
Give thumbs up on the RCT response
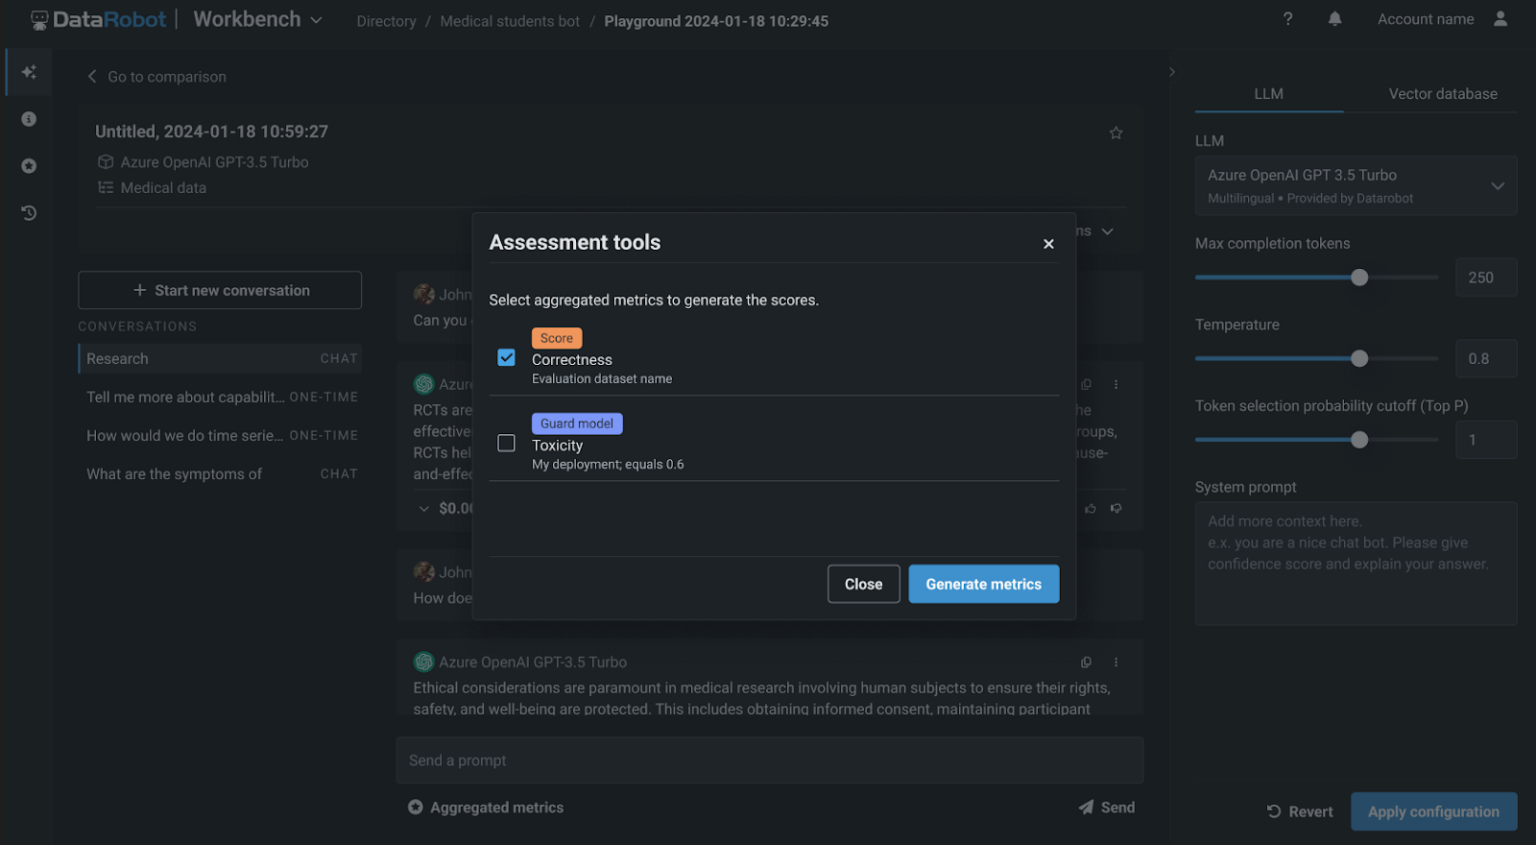pyautogui.click(x=1090, y=508)
